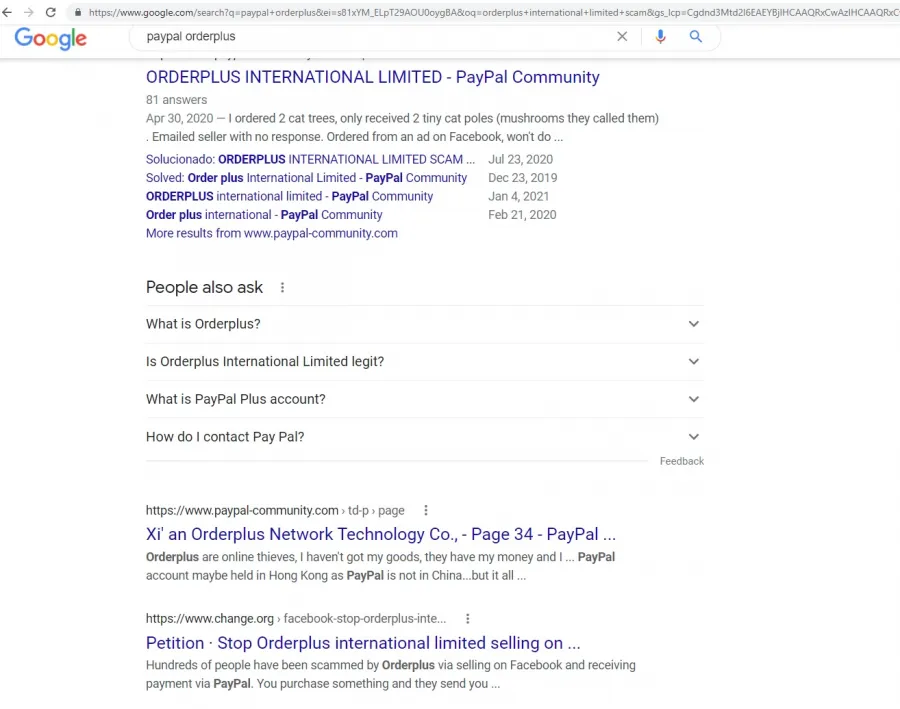Screen dimensions: 900x709
Task: Open 'Order plus international - PayPal Community' link
Action: (264, 215)
